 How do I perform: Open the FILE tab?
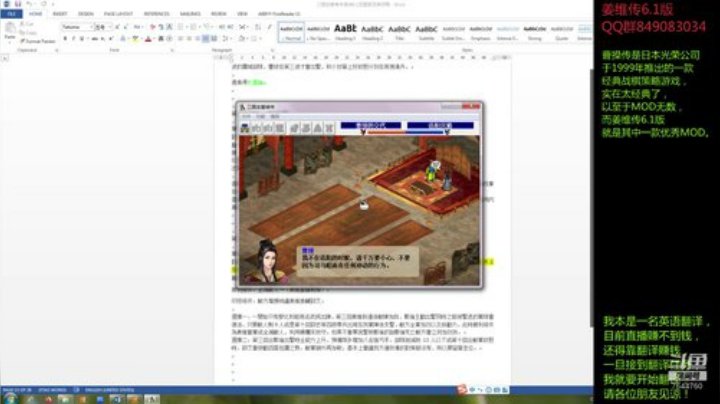11,14
